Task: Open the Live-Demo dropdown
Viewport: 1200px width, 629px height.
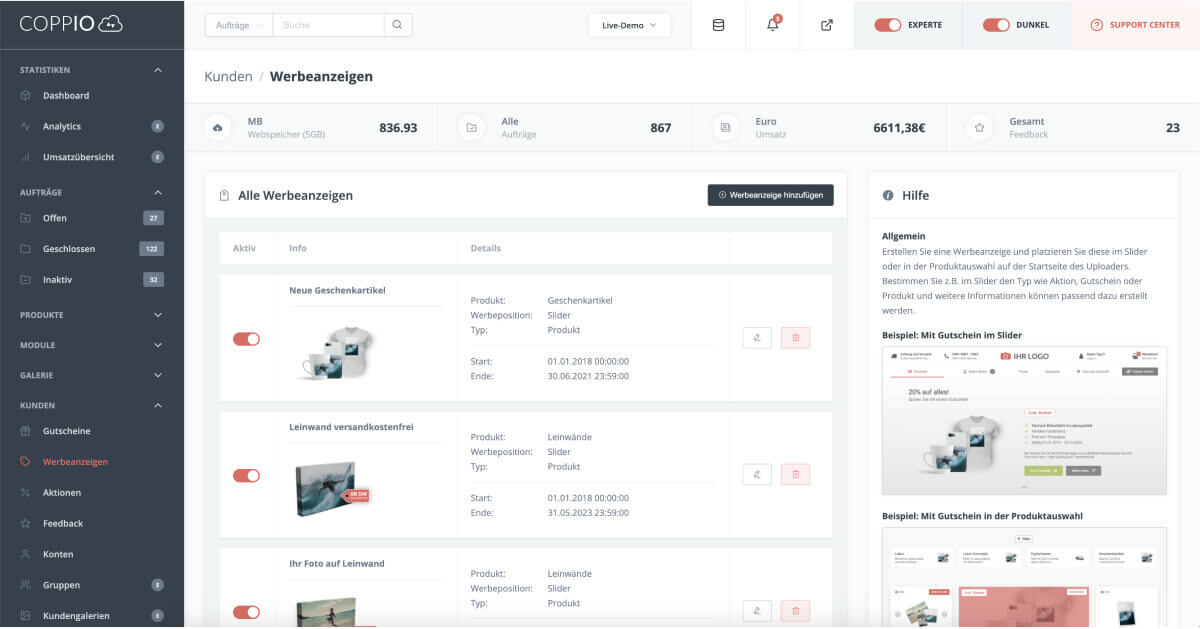Action: [x=629, y=25]
